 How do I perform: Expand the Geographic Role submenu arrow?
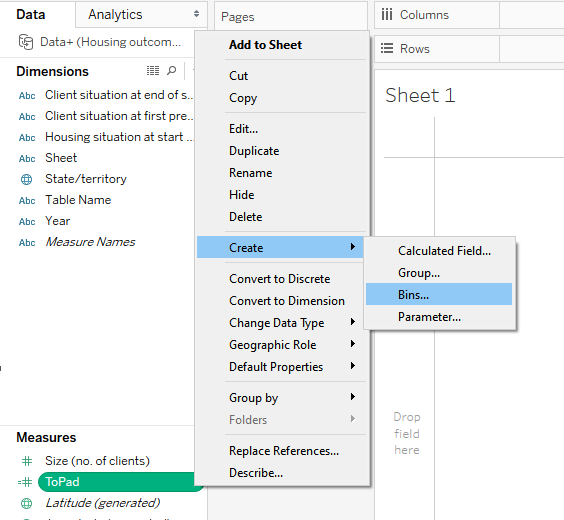click(353, 344)
